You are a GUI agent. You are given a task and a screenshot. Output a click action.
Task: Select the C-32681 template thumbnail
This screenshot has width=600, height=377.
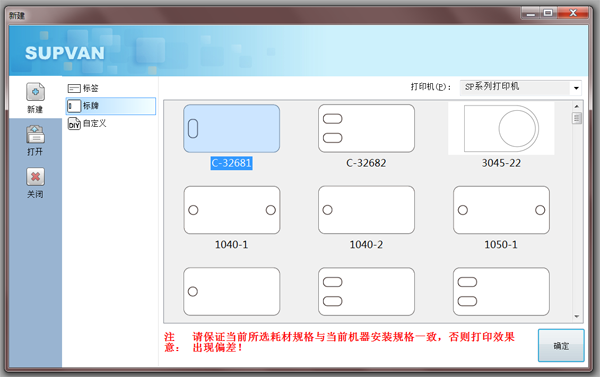232,129
